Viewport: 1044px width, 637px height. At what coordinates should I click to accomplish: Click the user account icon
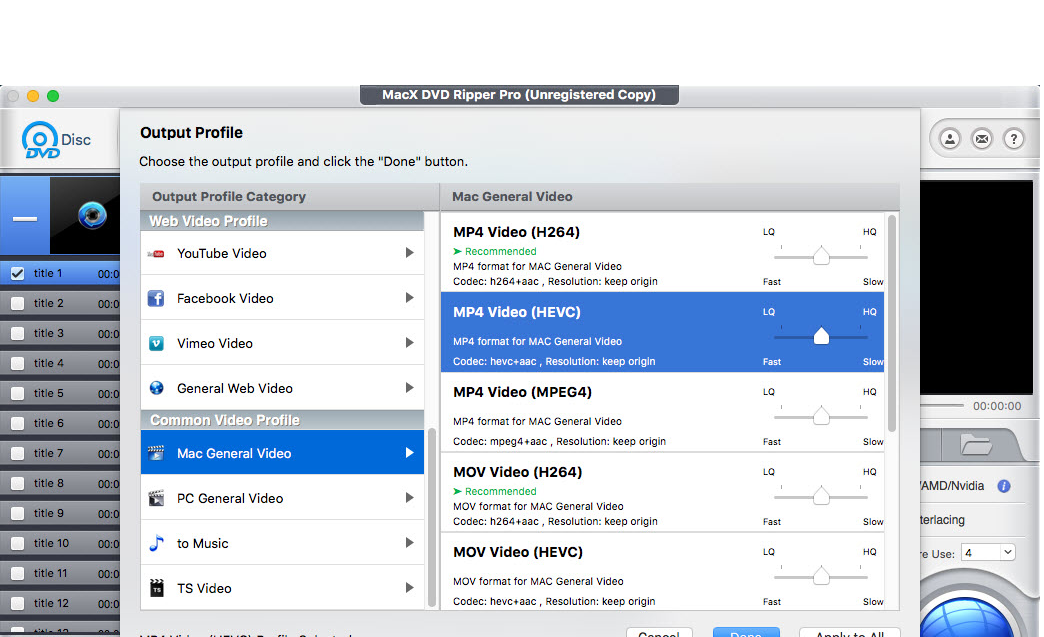click(x=950, y=139)
